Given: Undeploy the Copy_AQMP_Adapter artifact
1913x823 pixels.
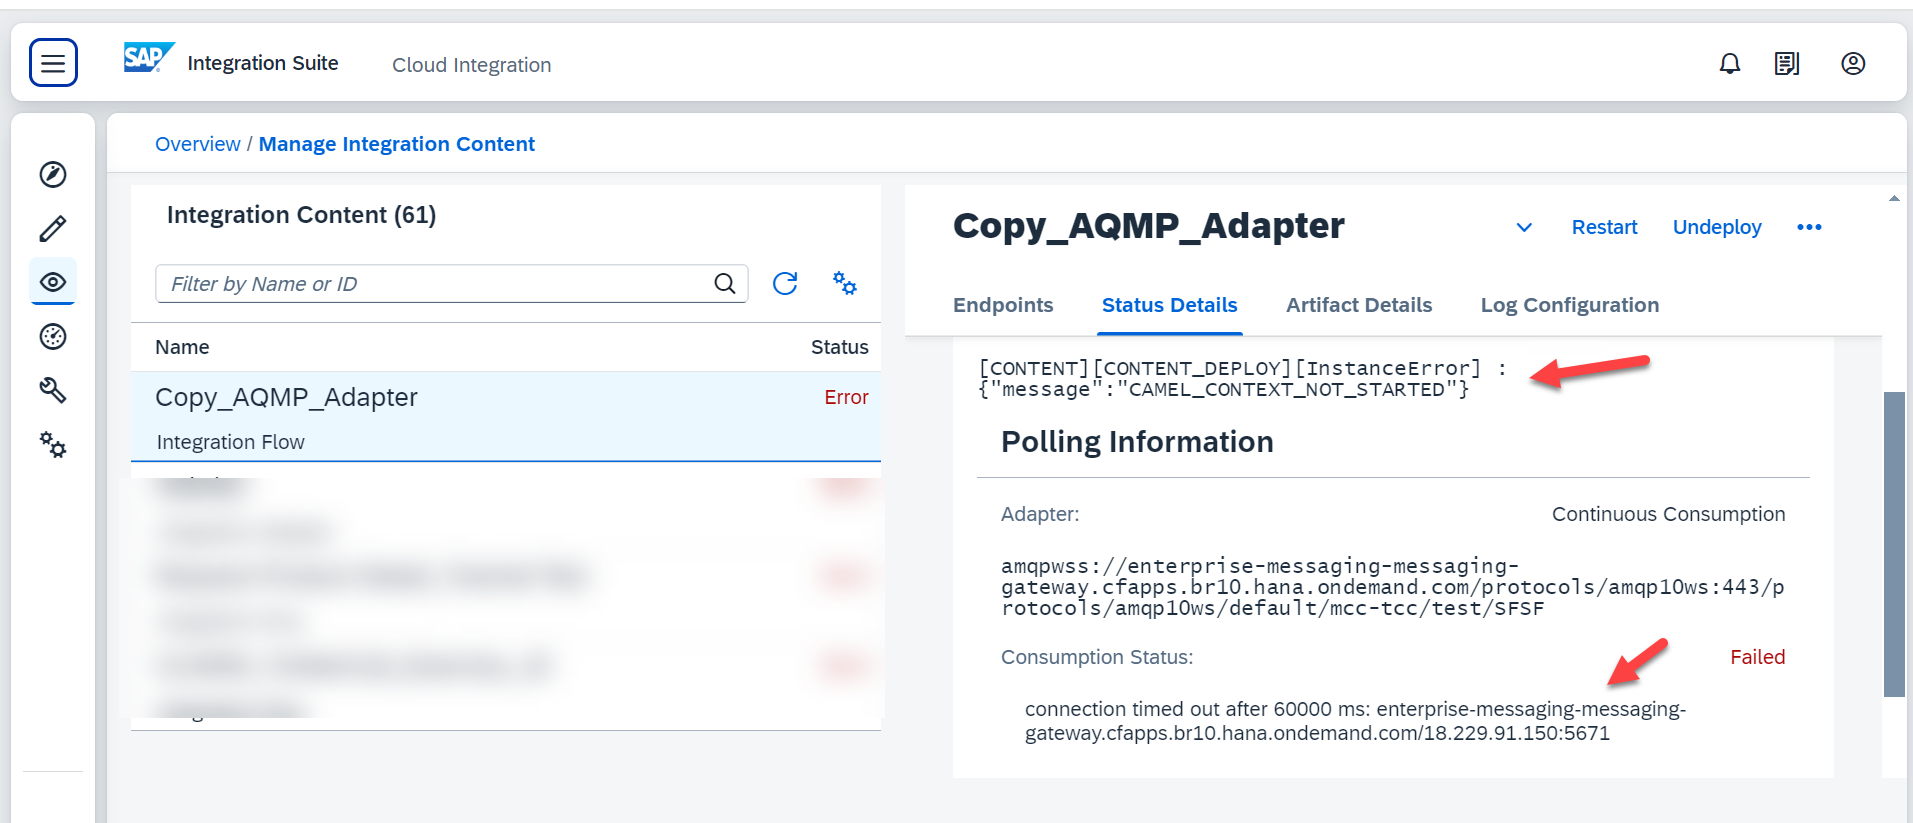Looking at the screenshot, I should pos(1717,227).
